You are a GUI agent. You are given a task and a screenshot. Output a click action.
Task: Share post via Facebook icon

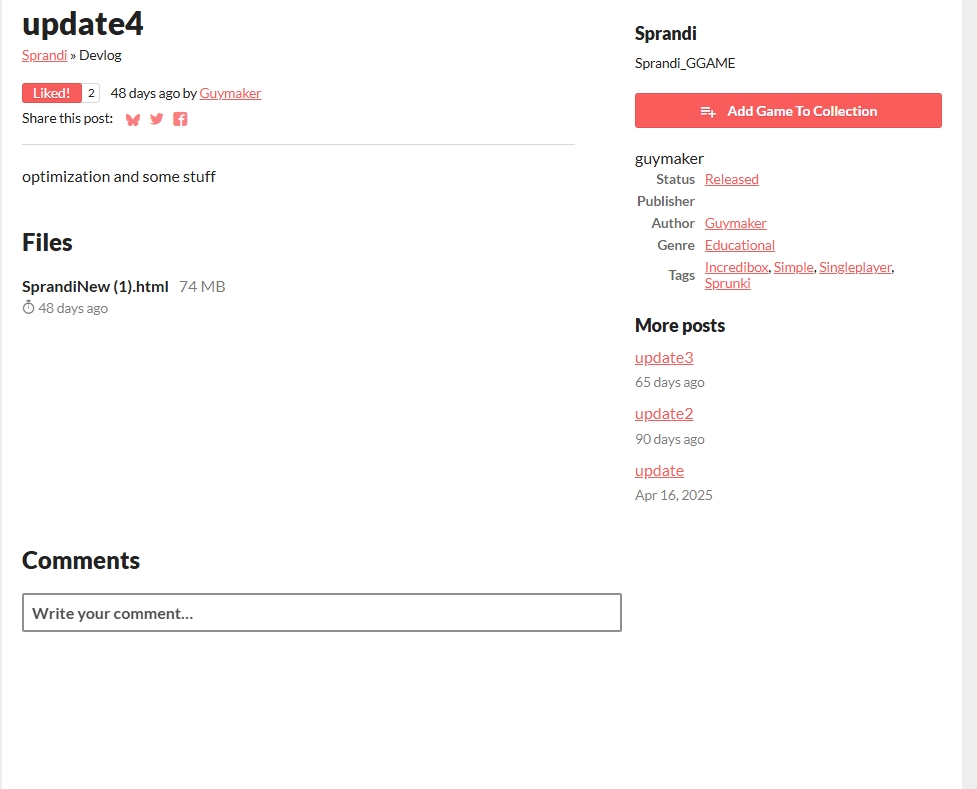(180, 119)
